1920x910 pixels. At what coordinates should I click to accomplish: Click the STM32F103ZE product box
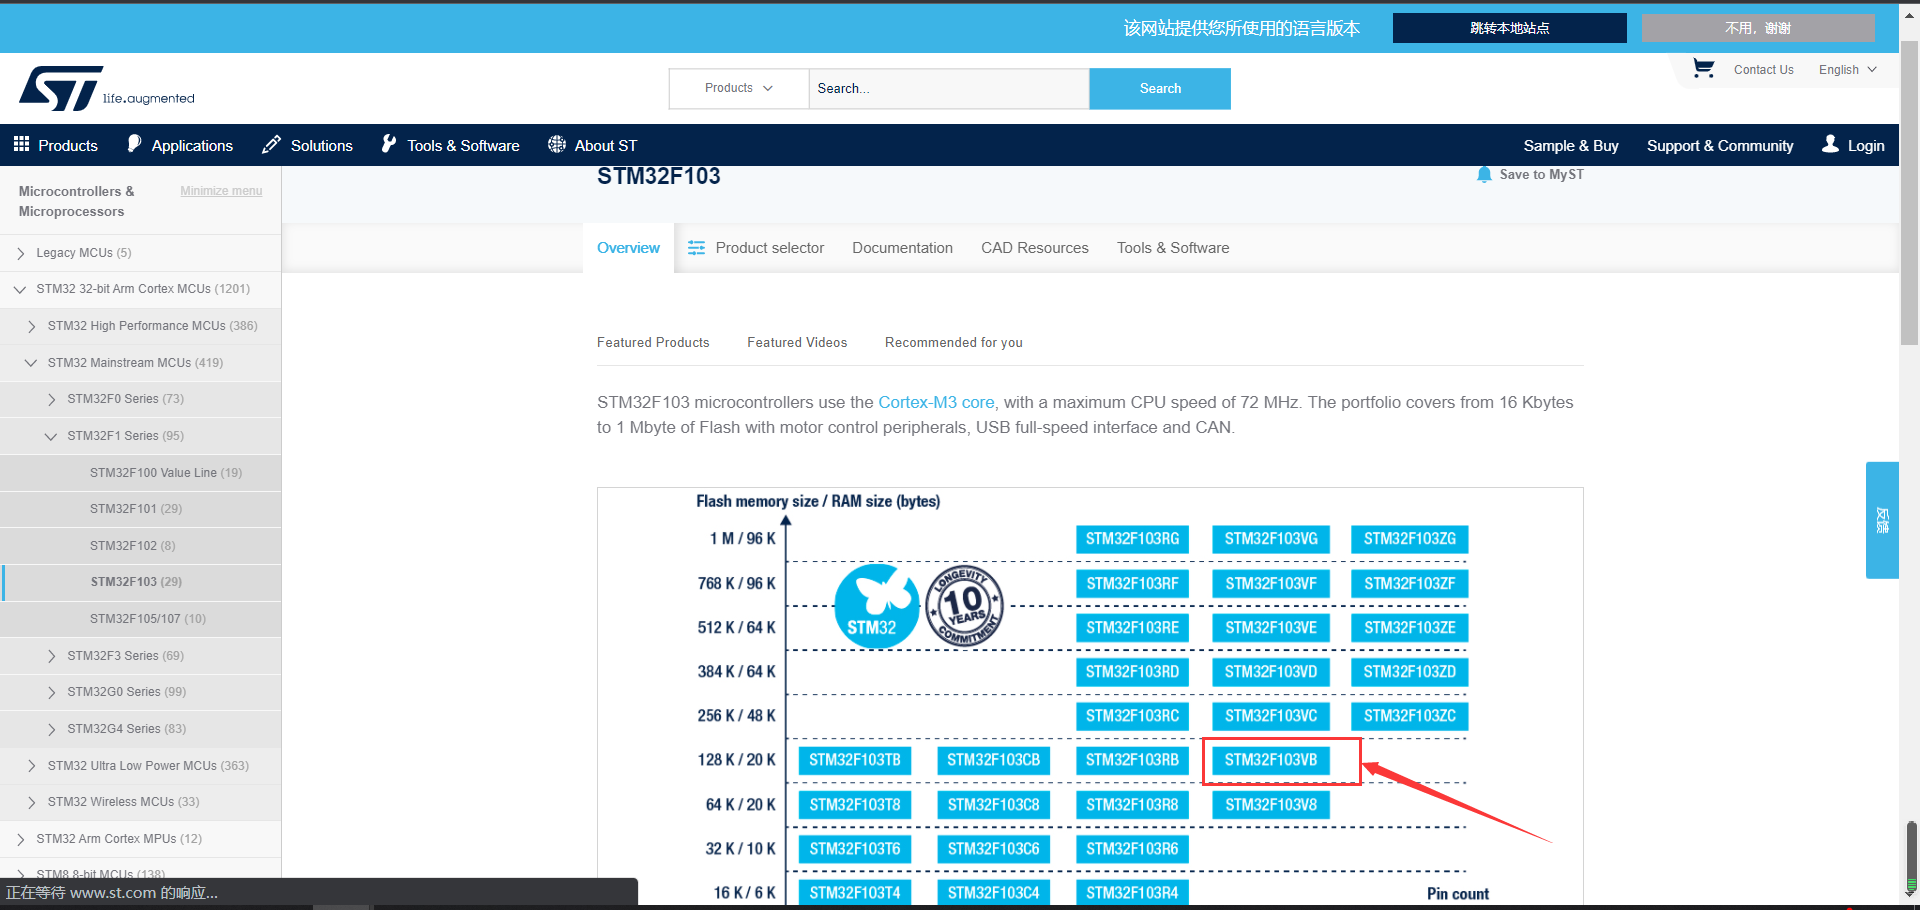click(1409, 628)
